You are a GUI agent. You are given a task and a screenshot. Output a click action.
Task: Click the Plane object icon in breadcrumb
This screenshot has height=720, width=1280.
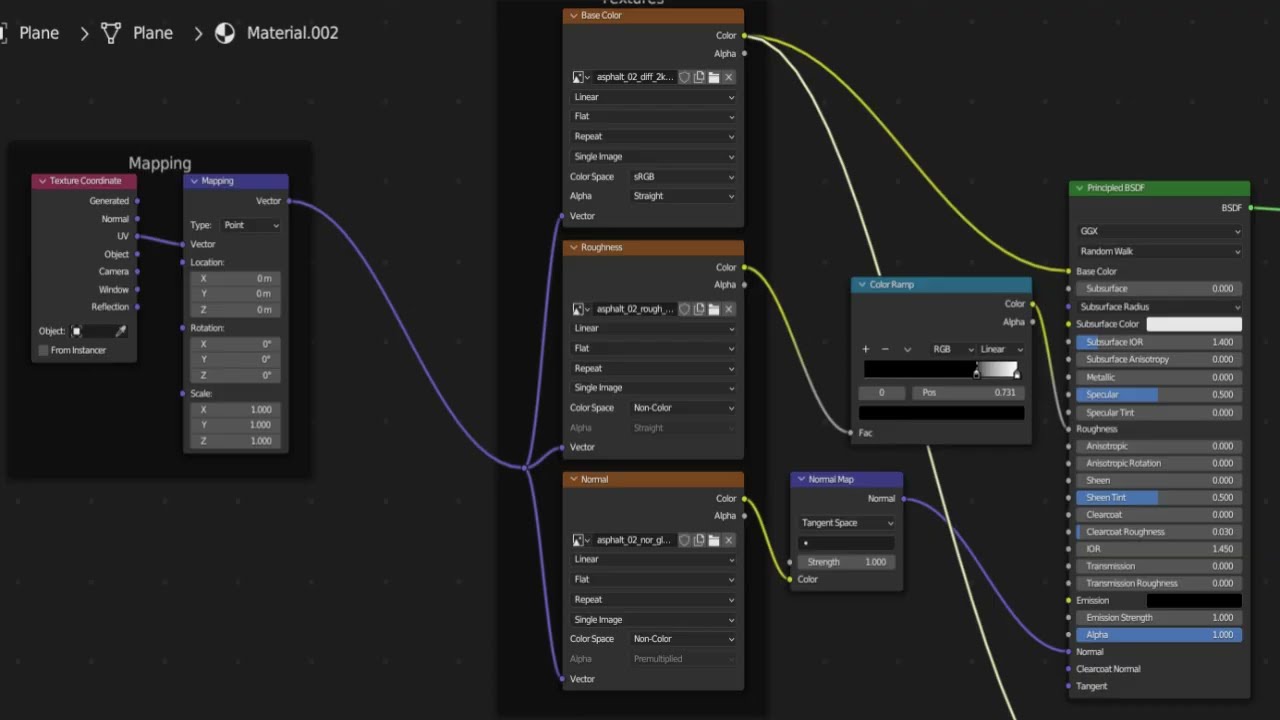click(3, 33)
